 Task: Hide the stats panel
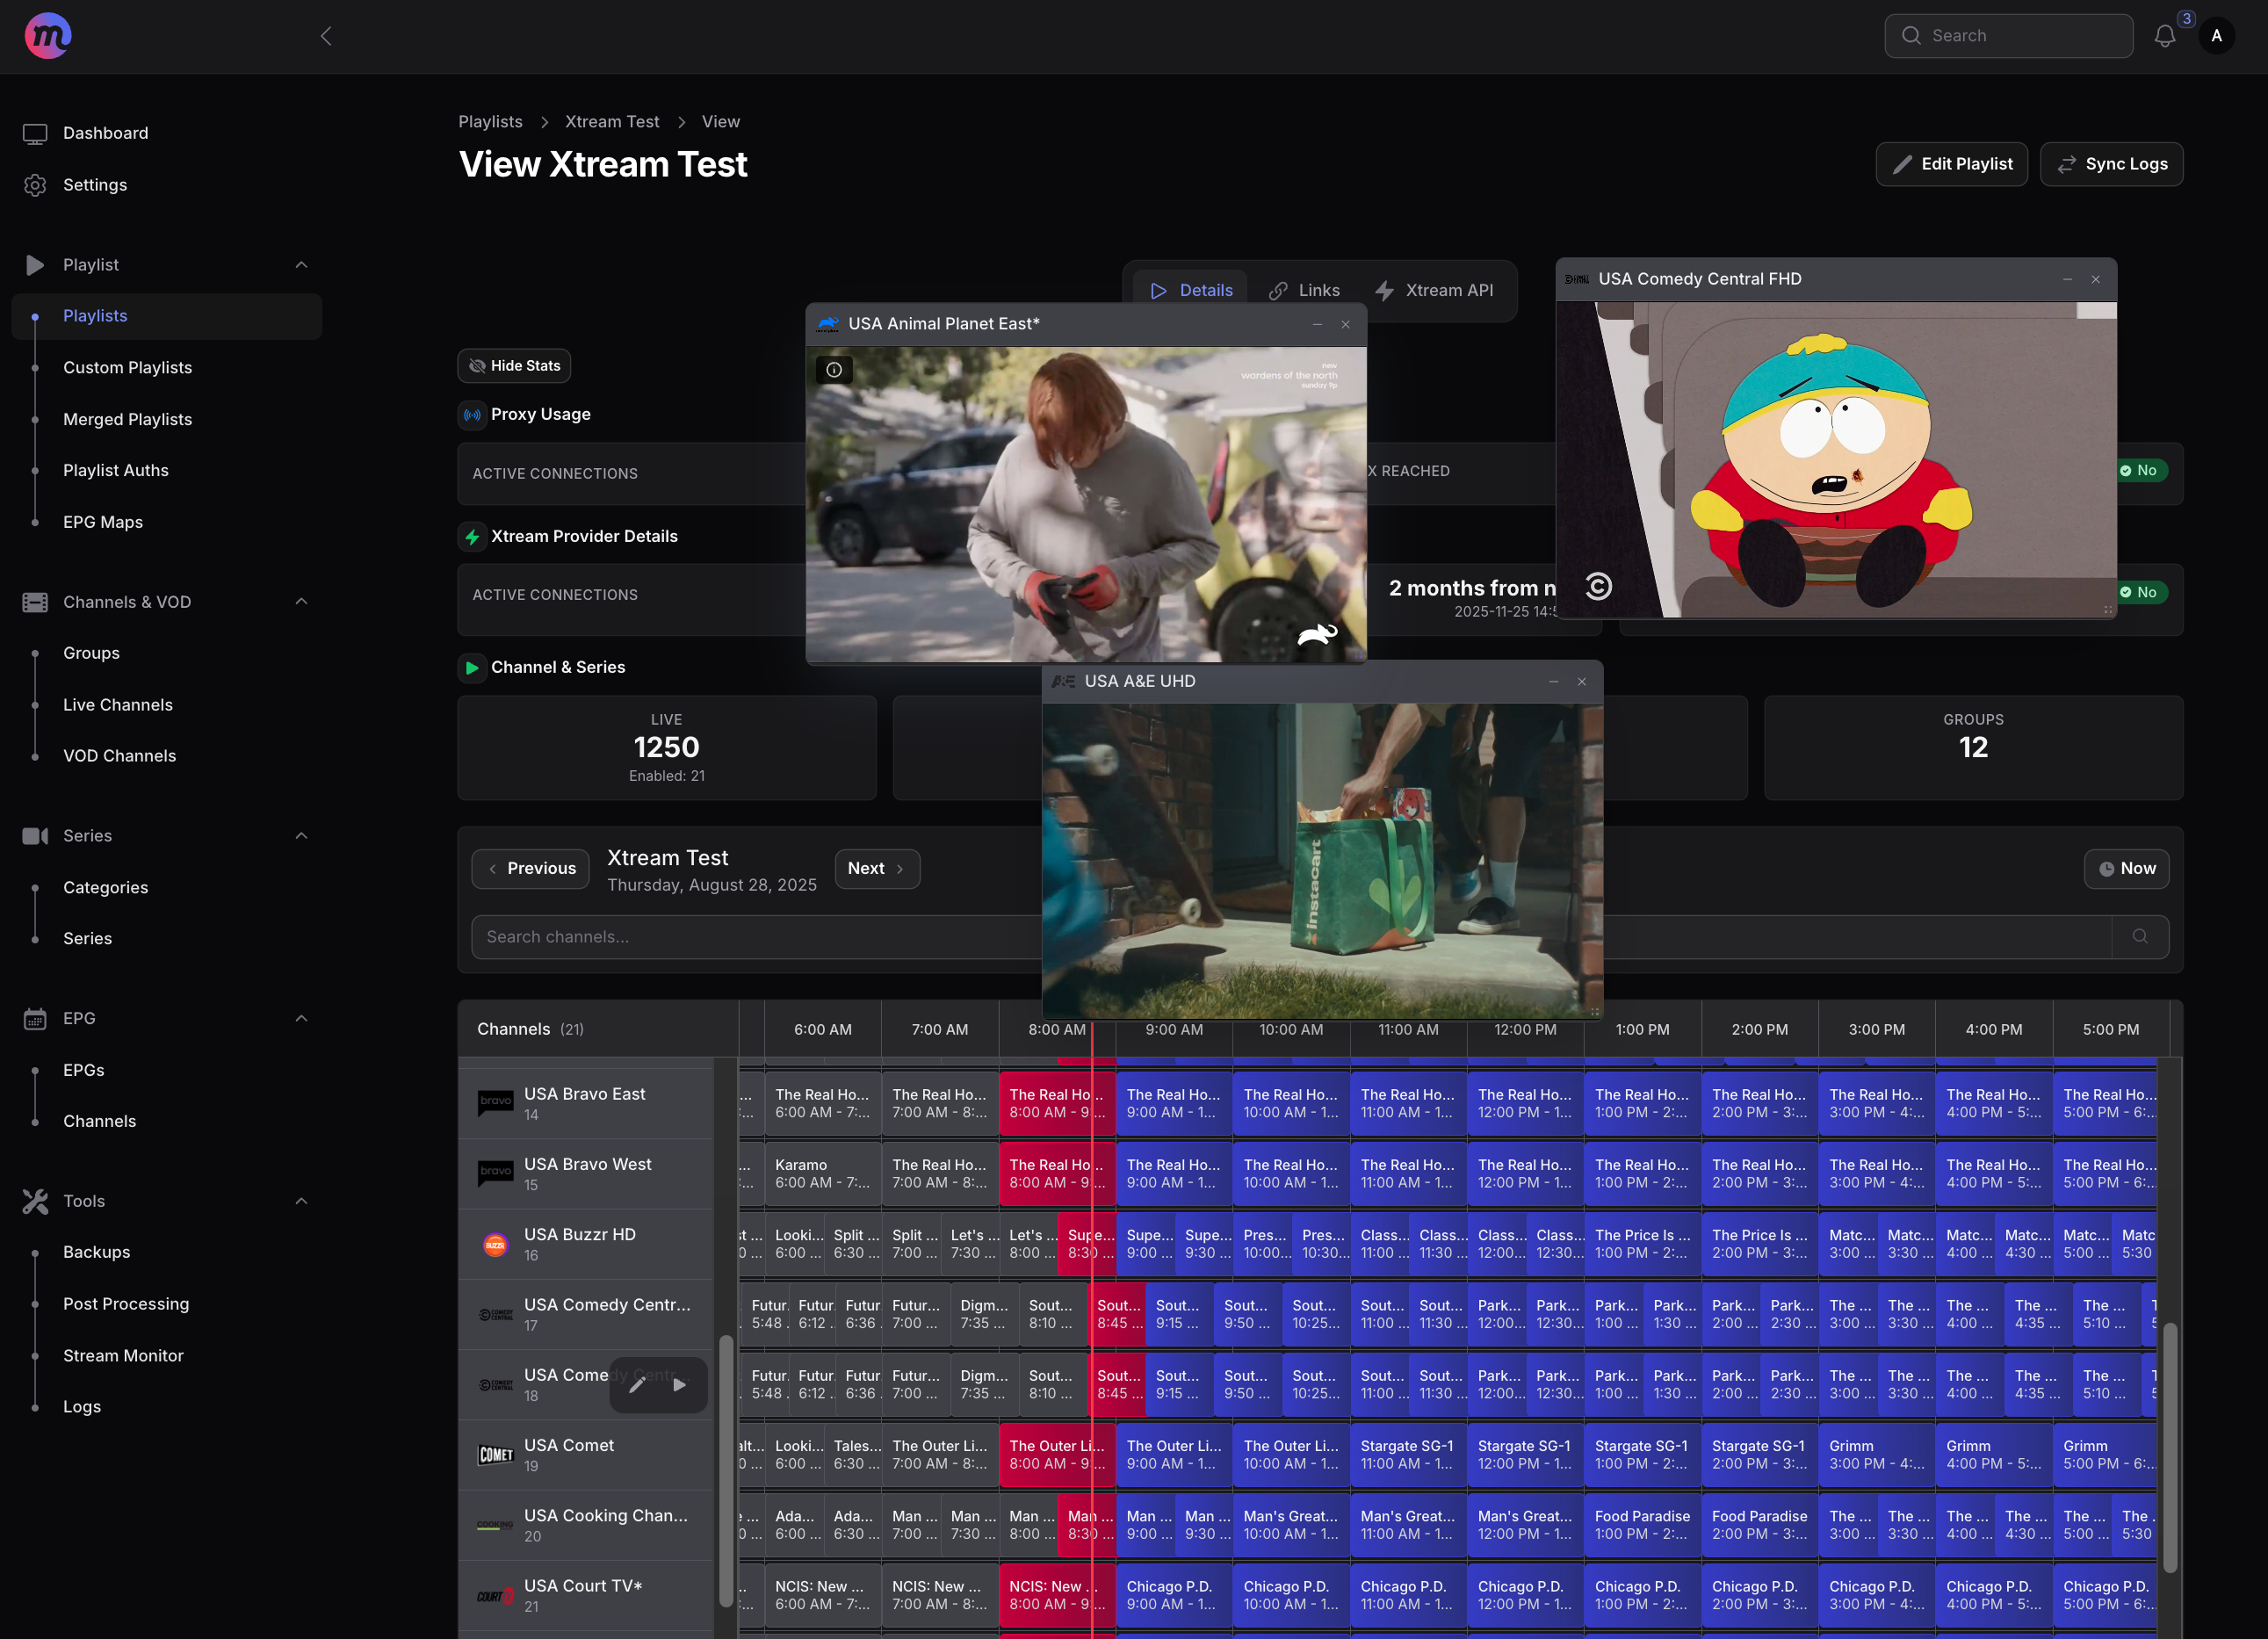tap(514, 366)
